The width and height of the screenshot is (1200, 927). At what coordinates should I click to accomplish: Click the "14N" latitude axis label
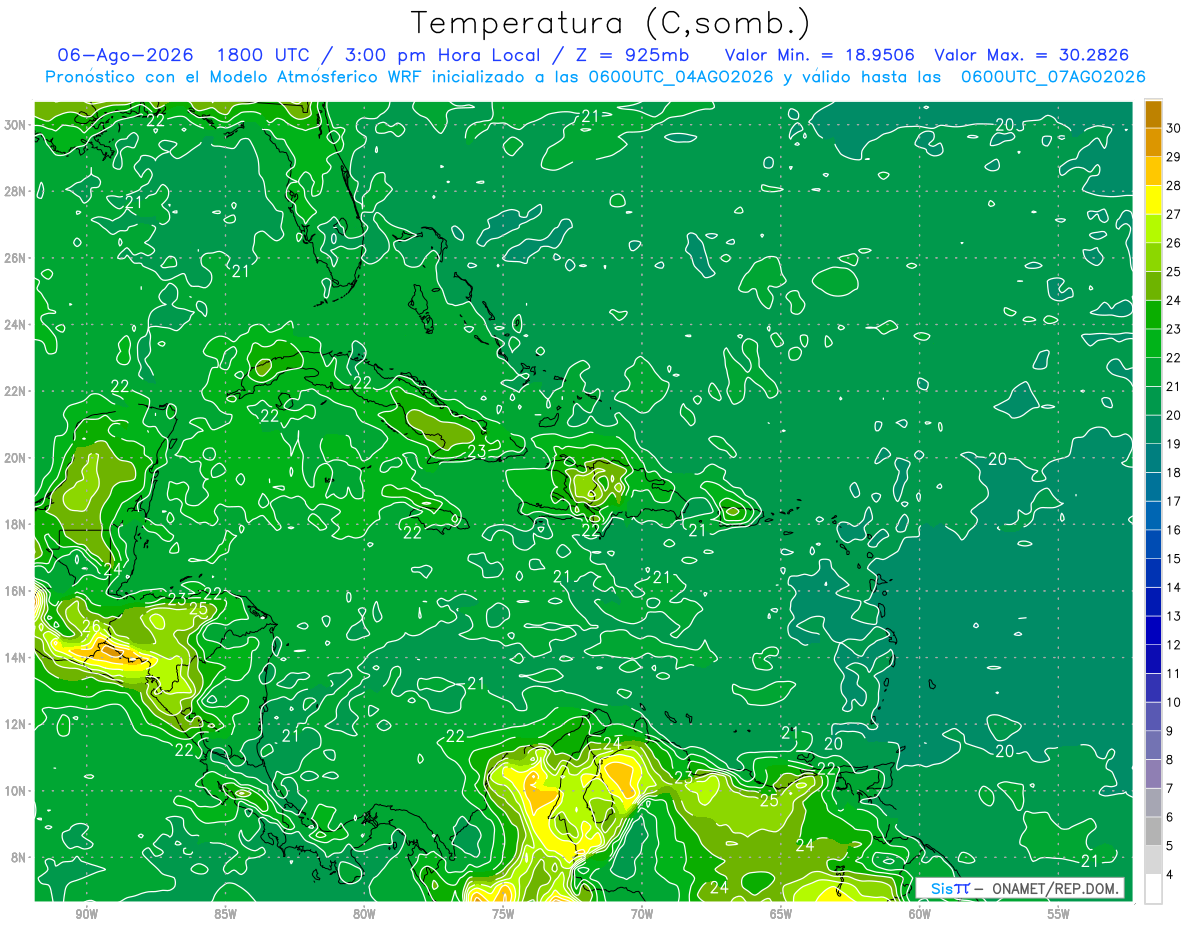pos(15,657)
